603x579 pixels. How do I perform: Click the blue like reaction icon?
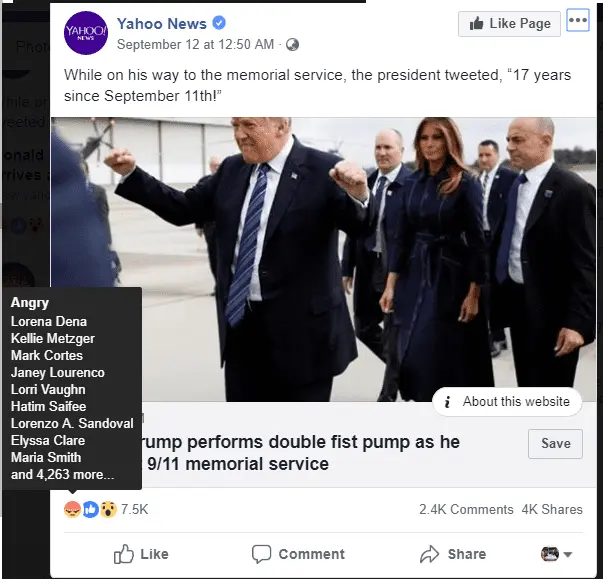click(90, 510)
